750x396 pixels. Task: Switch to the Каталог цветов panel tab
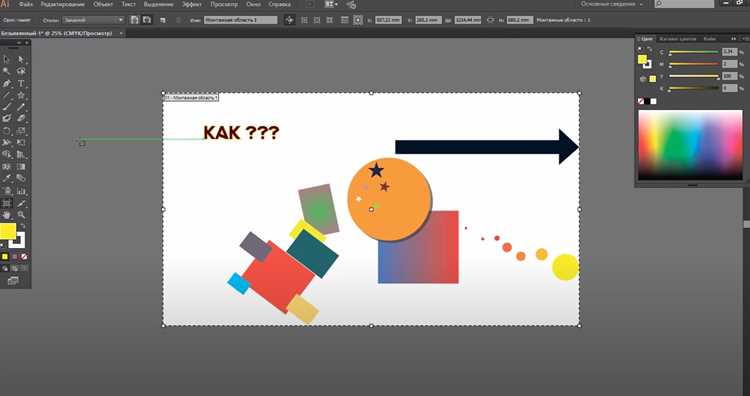(x=677, y=39)
